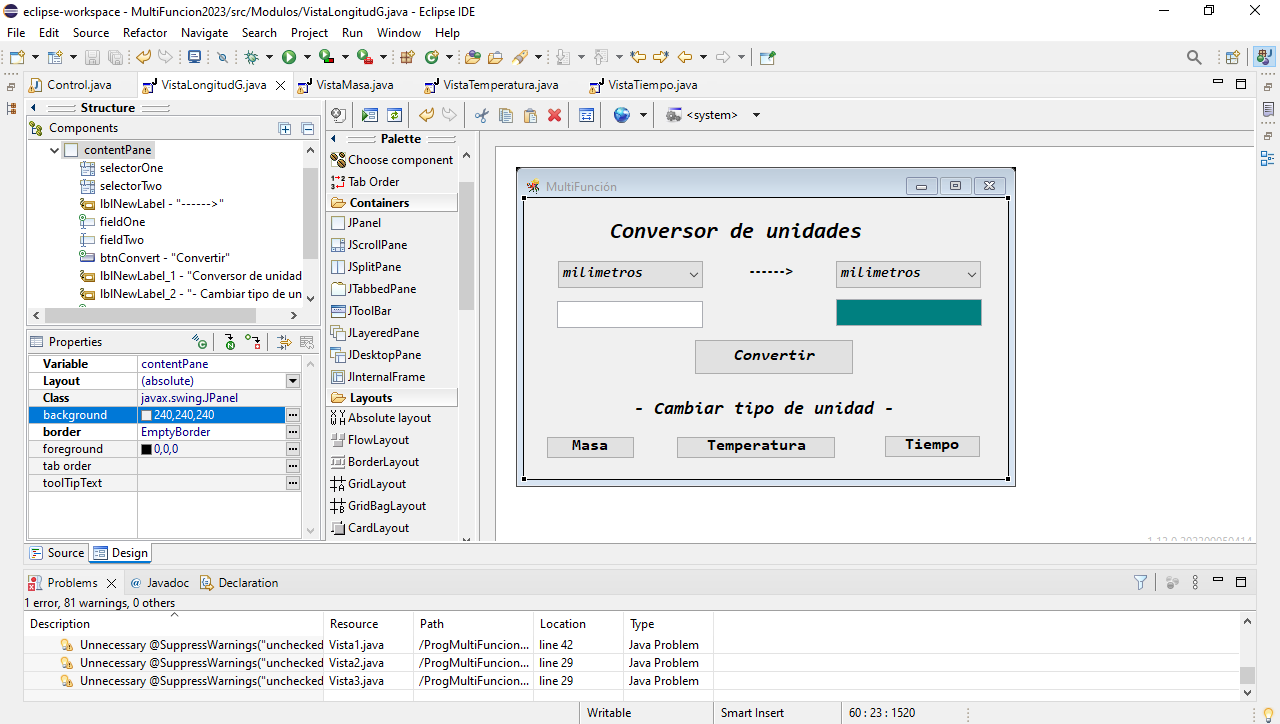Open the <system> look and feel dropdown
This screenshot has width=1280, height=724.
click(756, 115)
